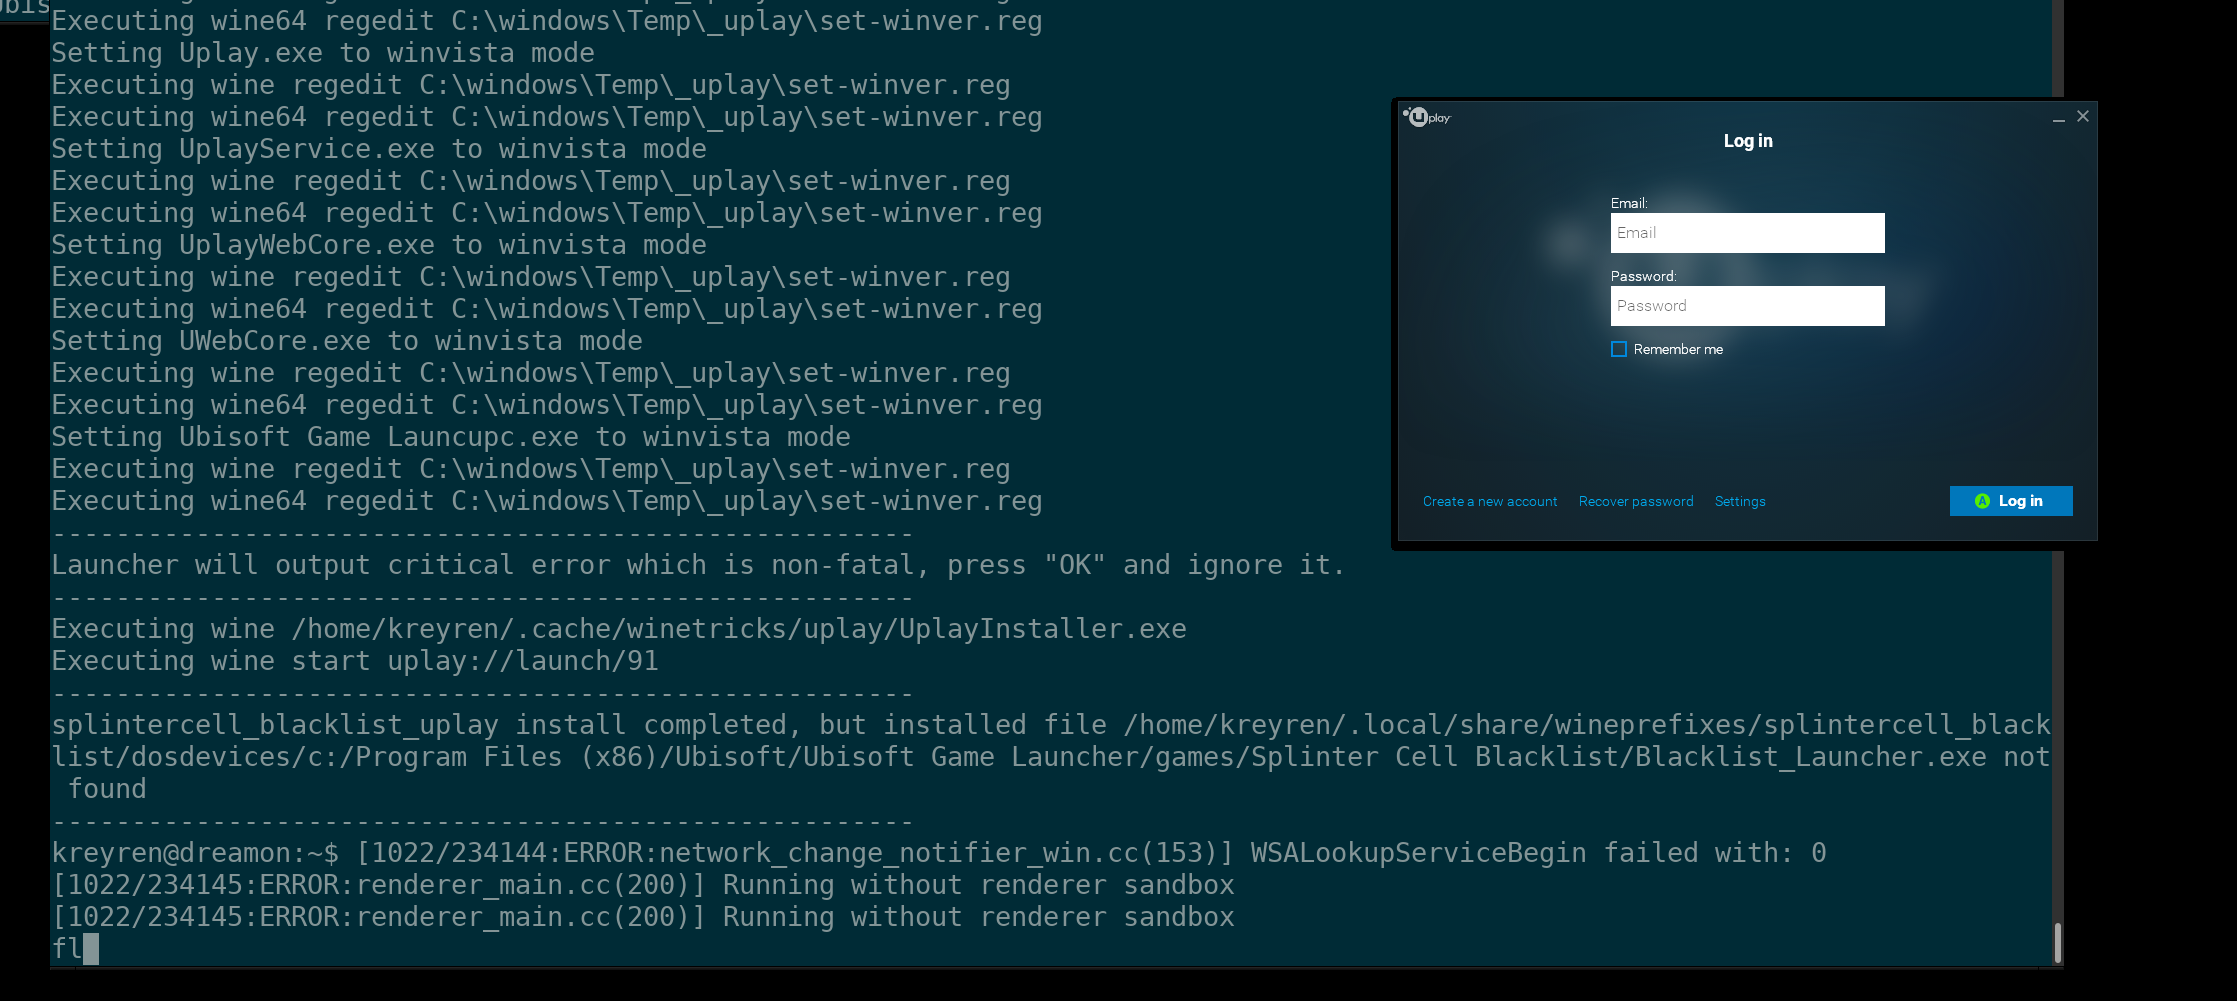This screenshot has width=2237, height=1001.
Task: Click line "Setting UplayService.exe to winvista mode"
Action: coord(379,149)
